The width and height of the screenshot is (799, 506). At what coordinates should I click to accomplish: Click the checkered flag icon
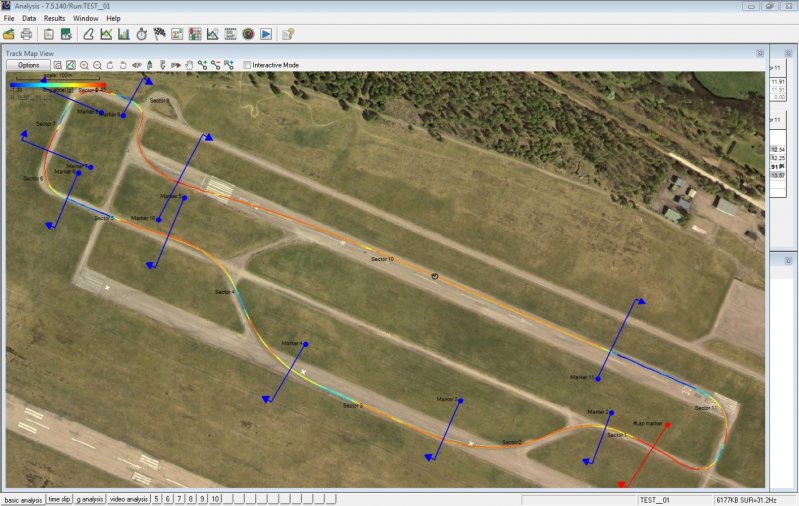pos(159,34)
